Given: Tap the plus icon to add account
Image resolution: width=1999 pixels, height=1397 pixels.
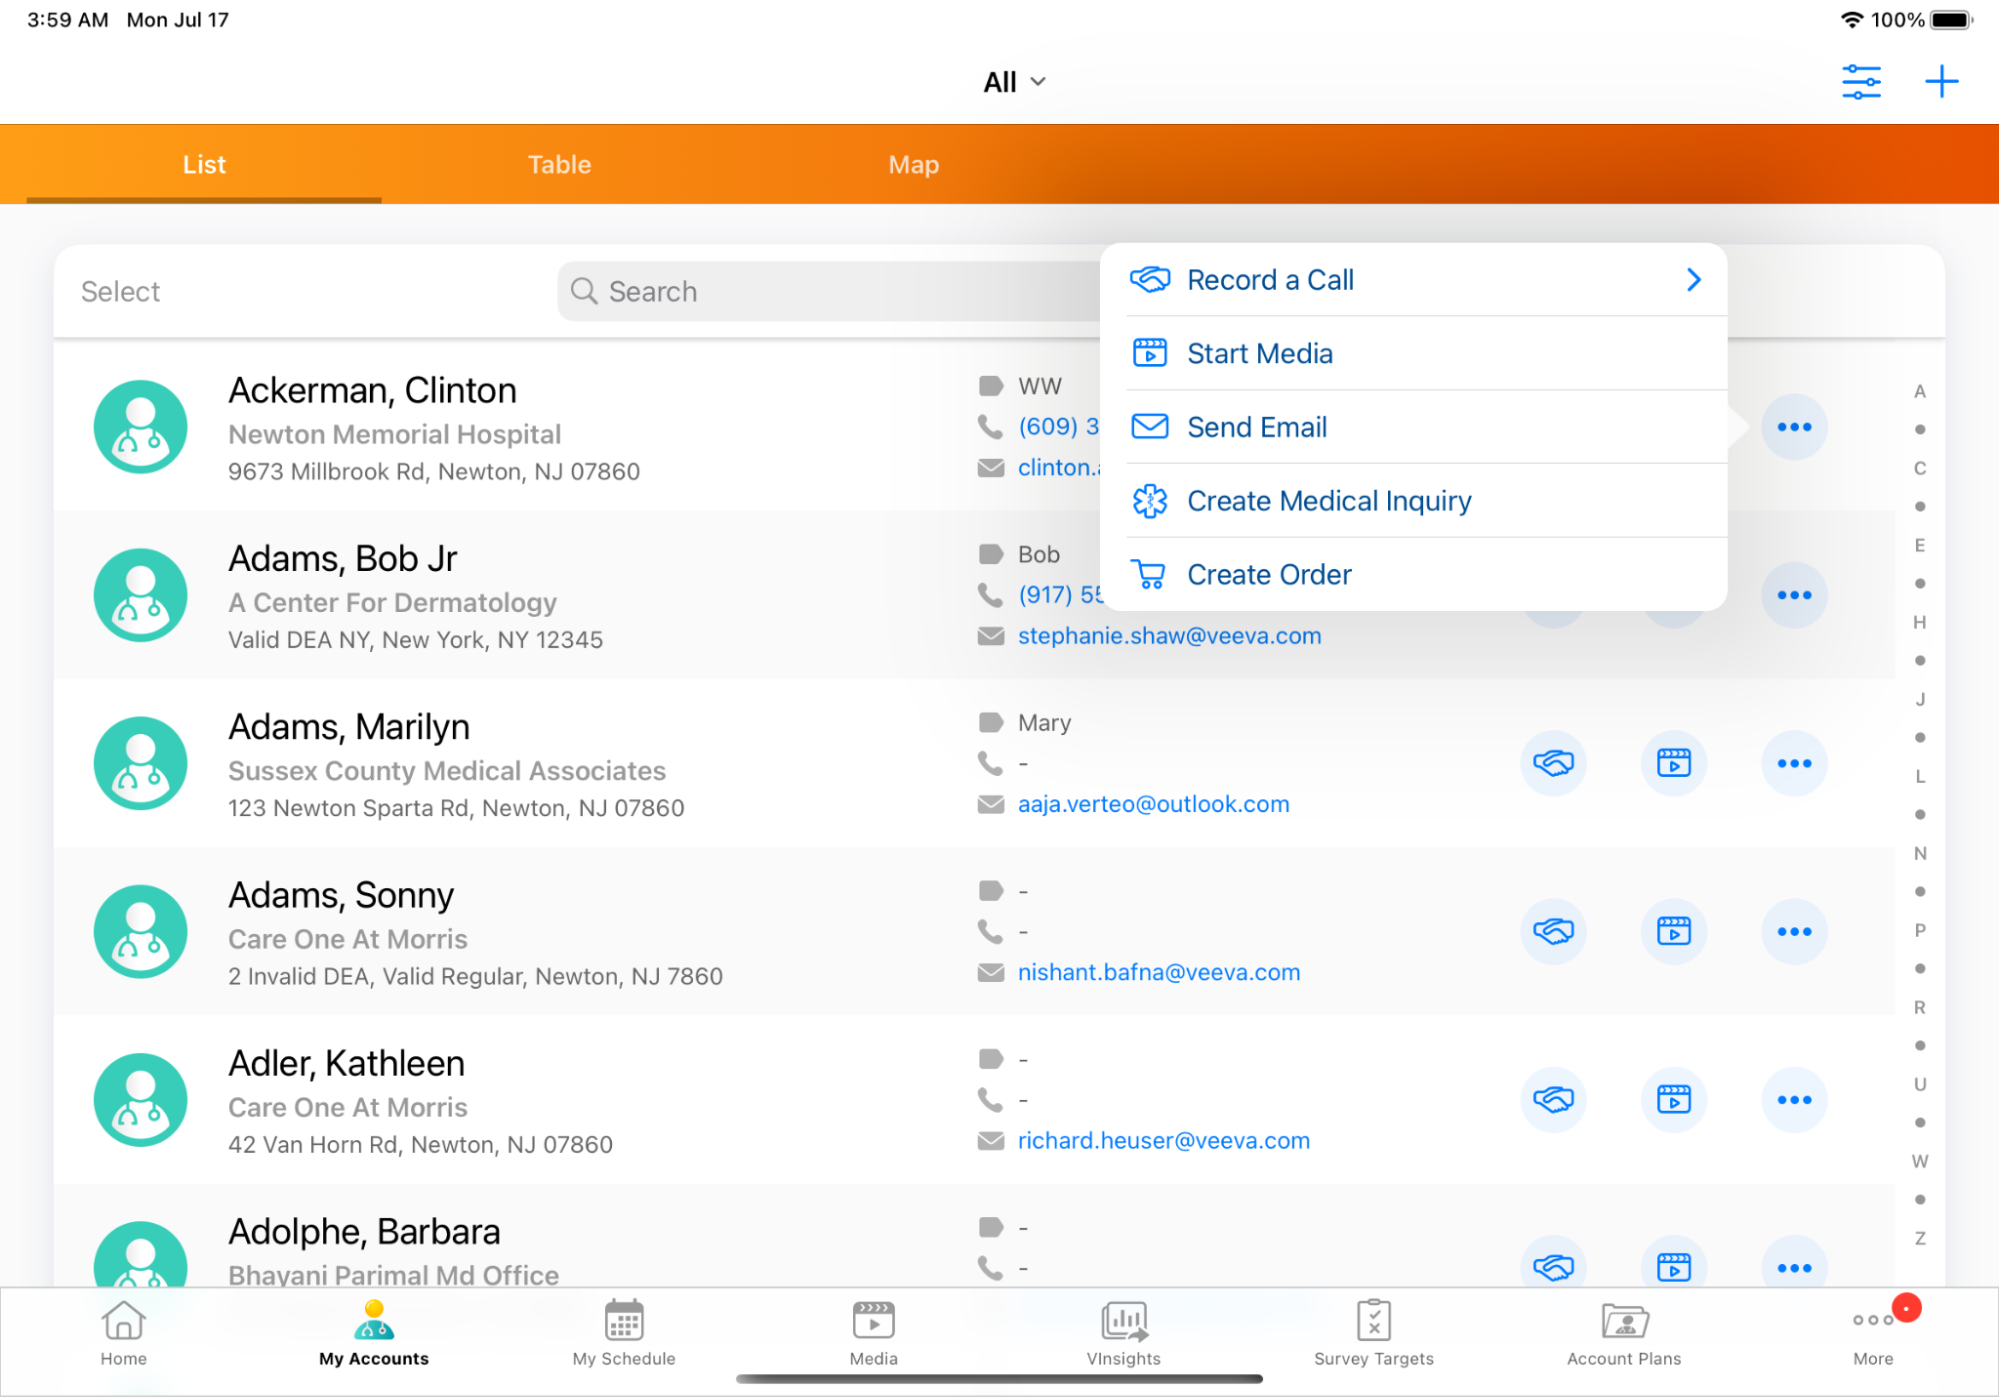Looking at the screenshot, I should click(1941, 82).
